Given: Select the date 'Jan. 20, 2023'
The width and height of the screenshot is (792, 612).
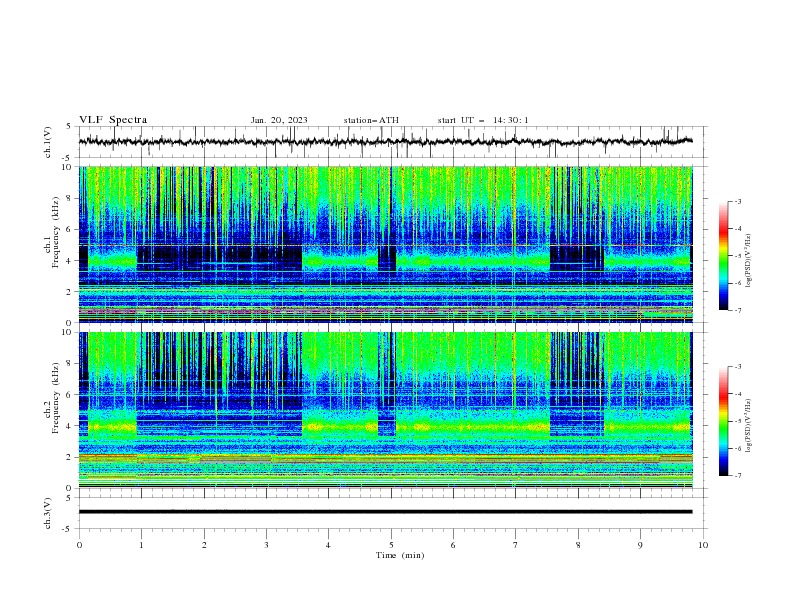Looking at the screenshot, I should (279, 120).
